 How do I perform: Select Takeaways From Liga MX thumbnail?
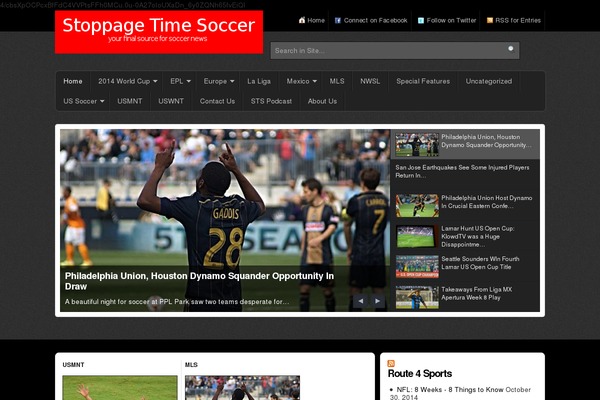[x=417, y=297]
